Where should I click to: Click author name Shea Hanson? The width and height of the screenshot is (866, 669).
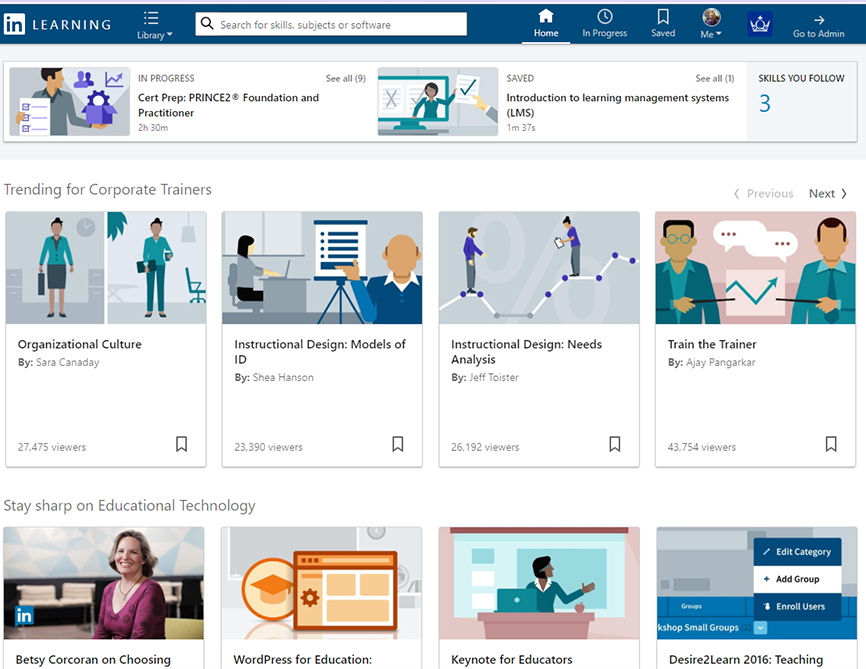point(283,377)
